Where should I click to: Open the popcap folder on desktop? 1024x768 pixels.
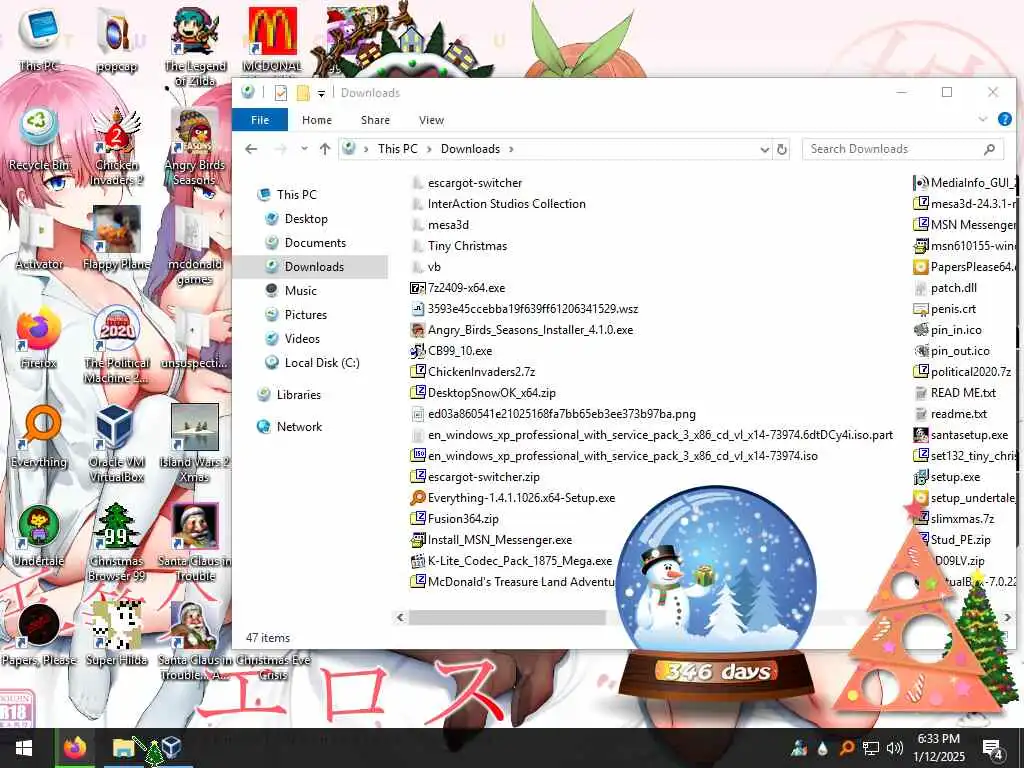(x=116, y=40)
